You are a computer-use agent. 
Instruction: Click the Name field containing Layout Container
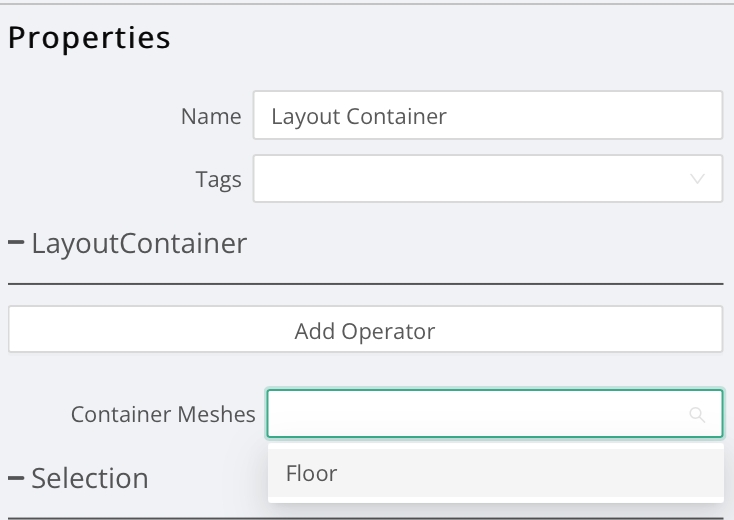(x=487, y=116)
